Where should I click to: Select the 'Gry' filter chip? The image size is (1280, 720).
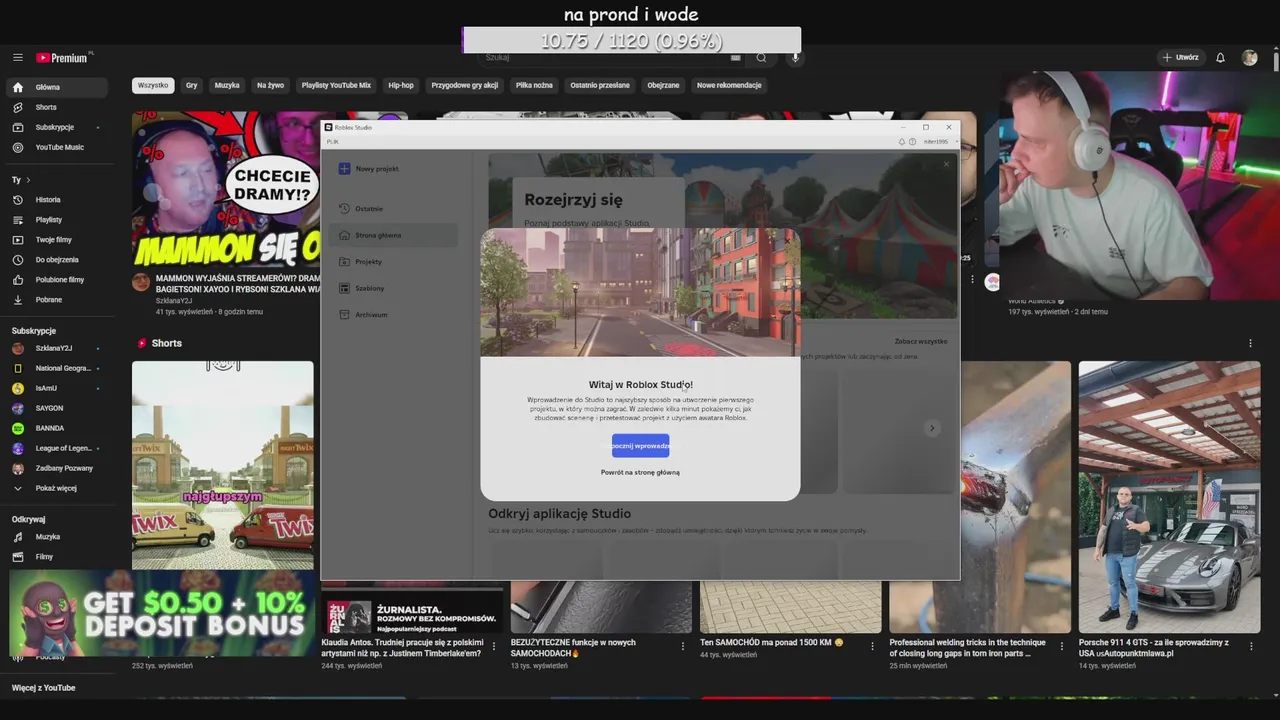(191, 85)
